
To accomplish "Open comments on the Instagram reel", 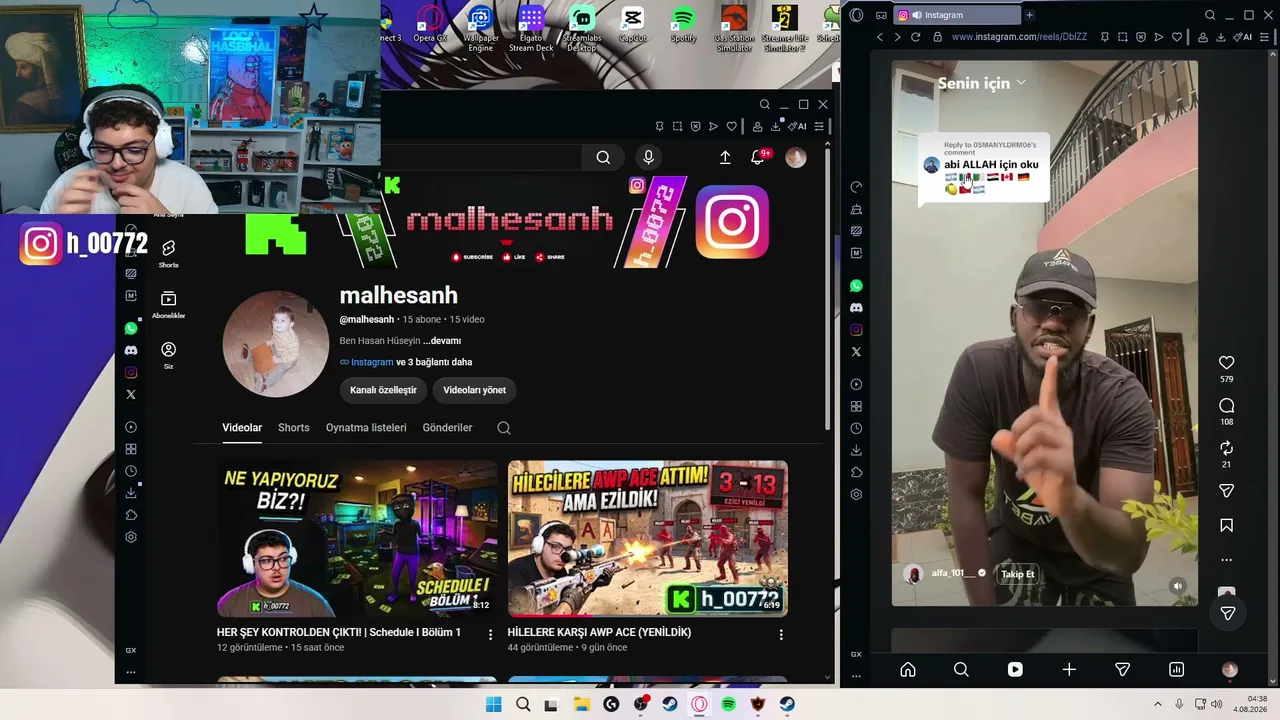I will tap(1226, 405).
